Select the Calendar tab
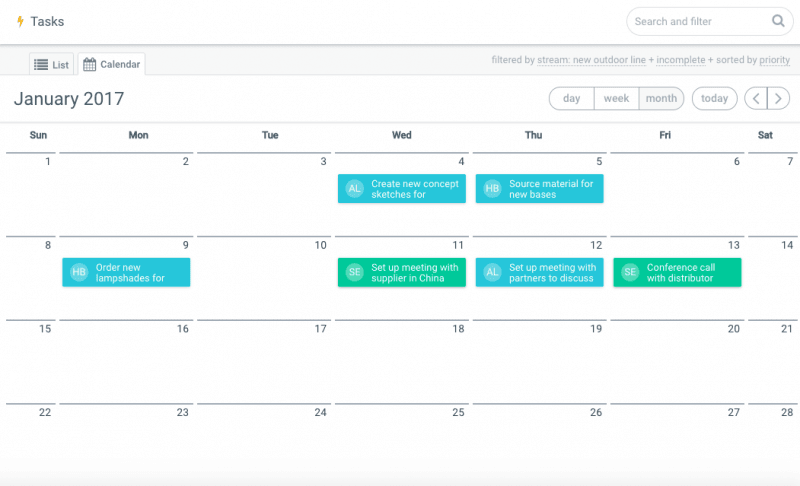 click(x=112, y=64)
